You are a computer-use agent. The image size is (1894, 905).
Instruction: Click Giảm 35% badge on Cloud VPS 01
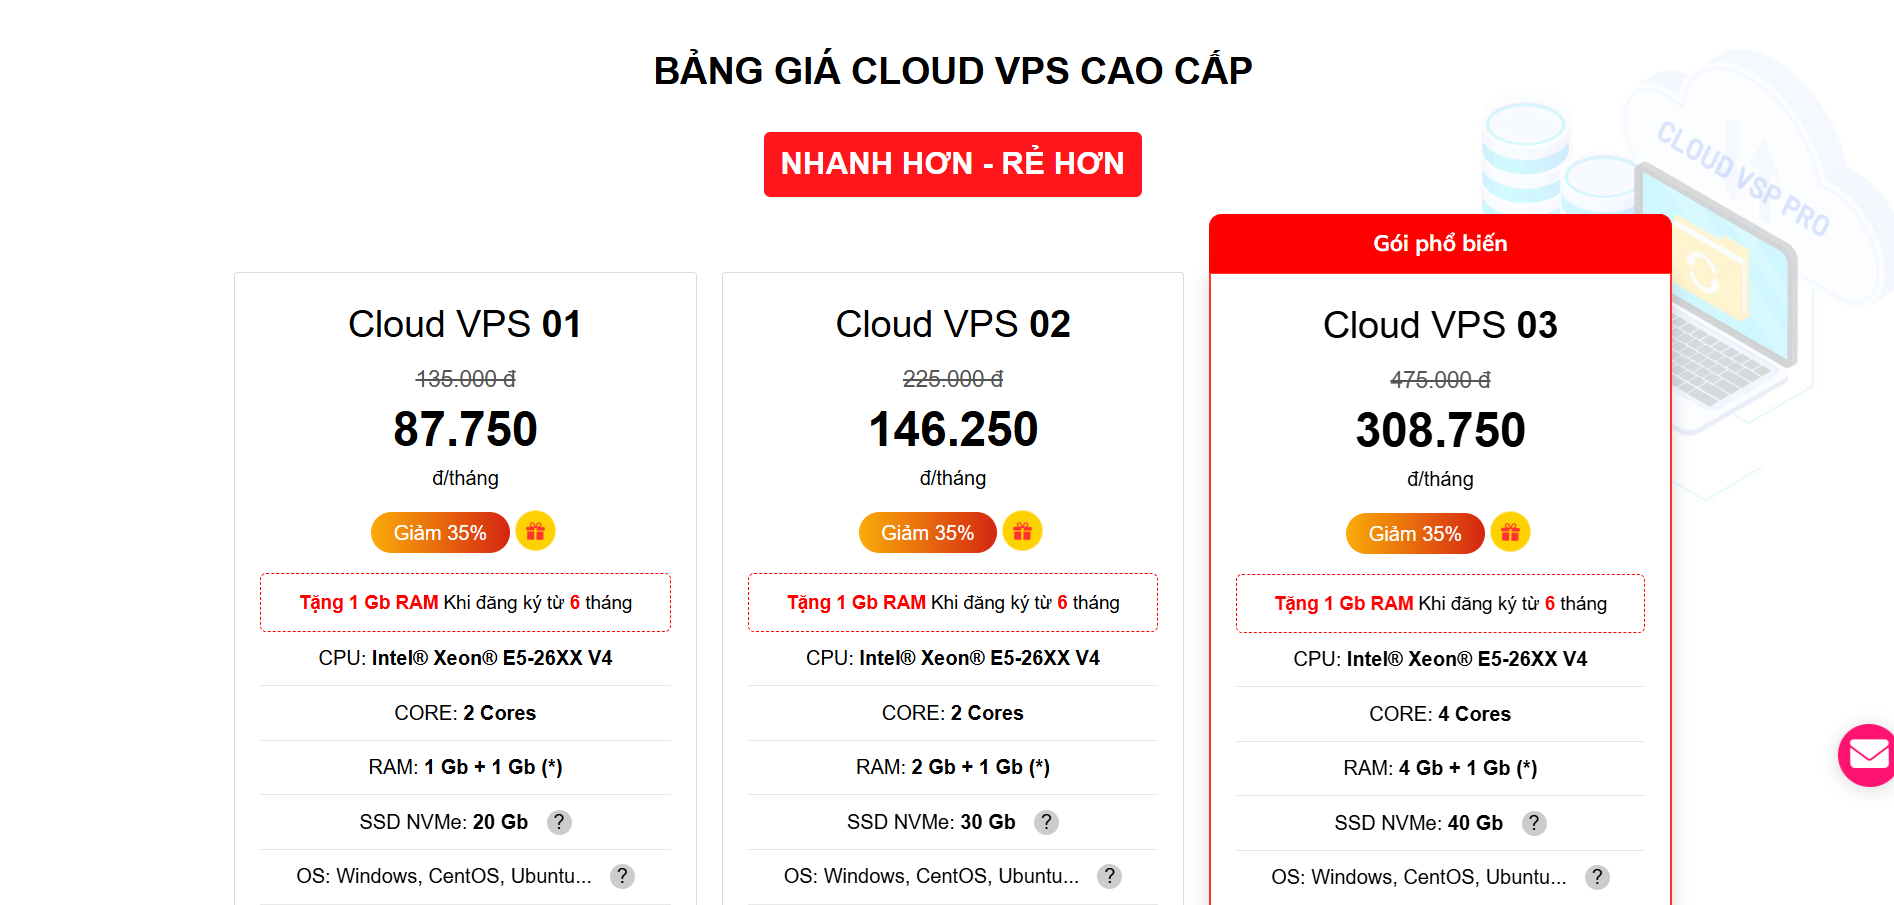(440, 533)
